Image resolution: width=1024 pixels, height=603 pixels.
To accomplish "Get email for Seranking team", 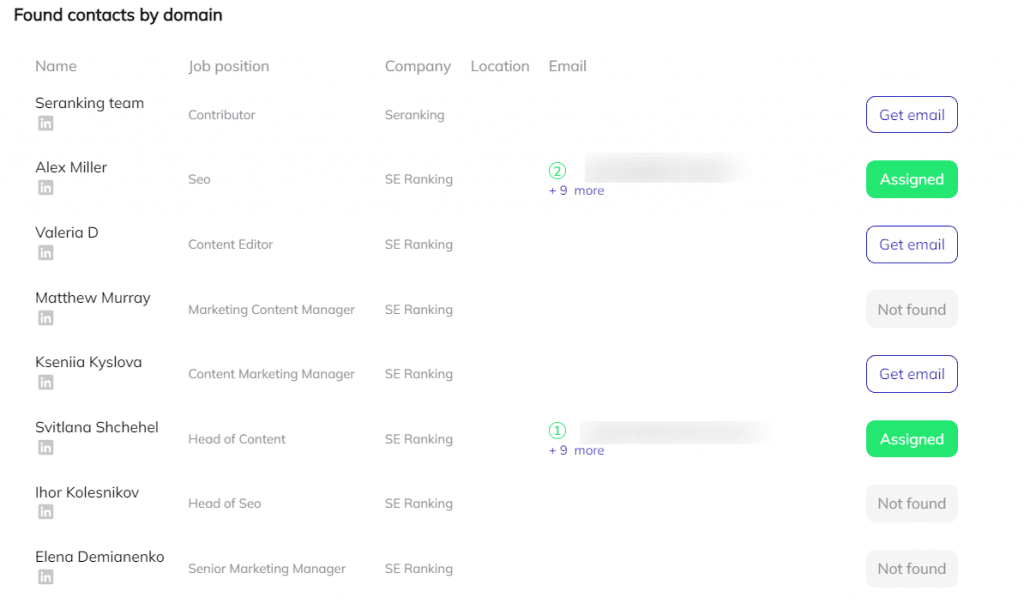I will [x=912, y=115].
